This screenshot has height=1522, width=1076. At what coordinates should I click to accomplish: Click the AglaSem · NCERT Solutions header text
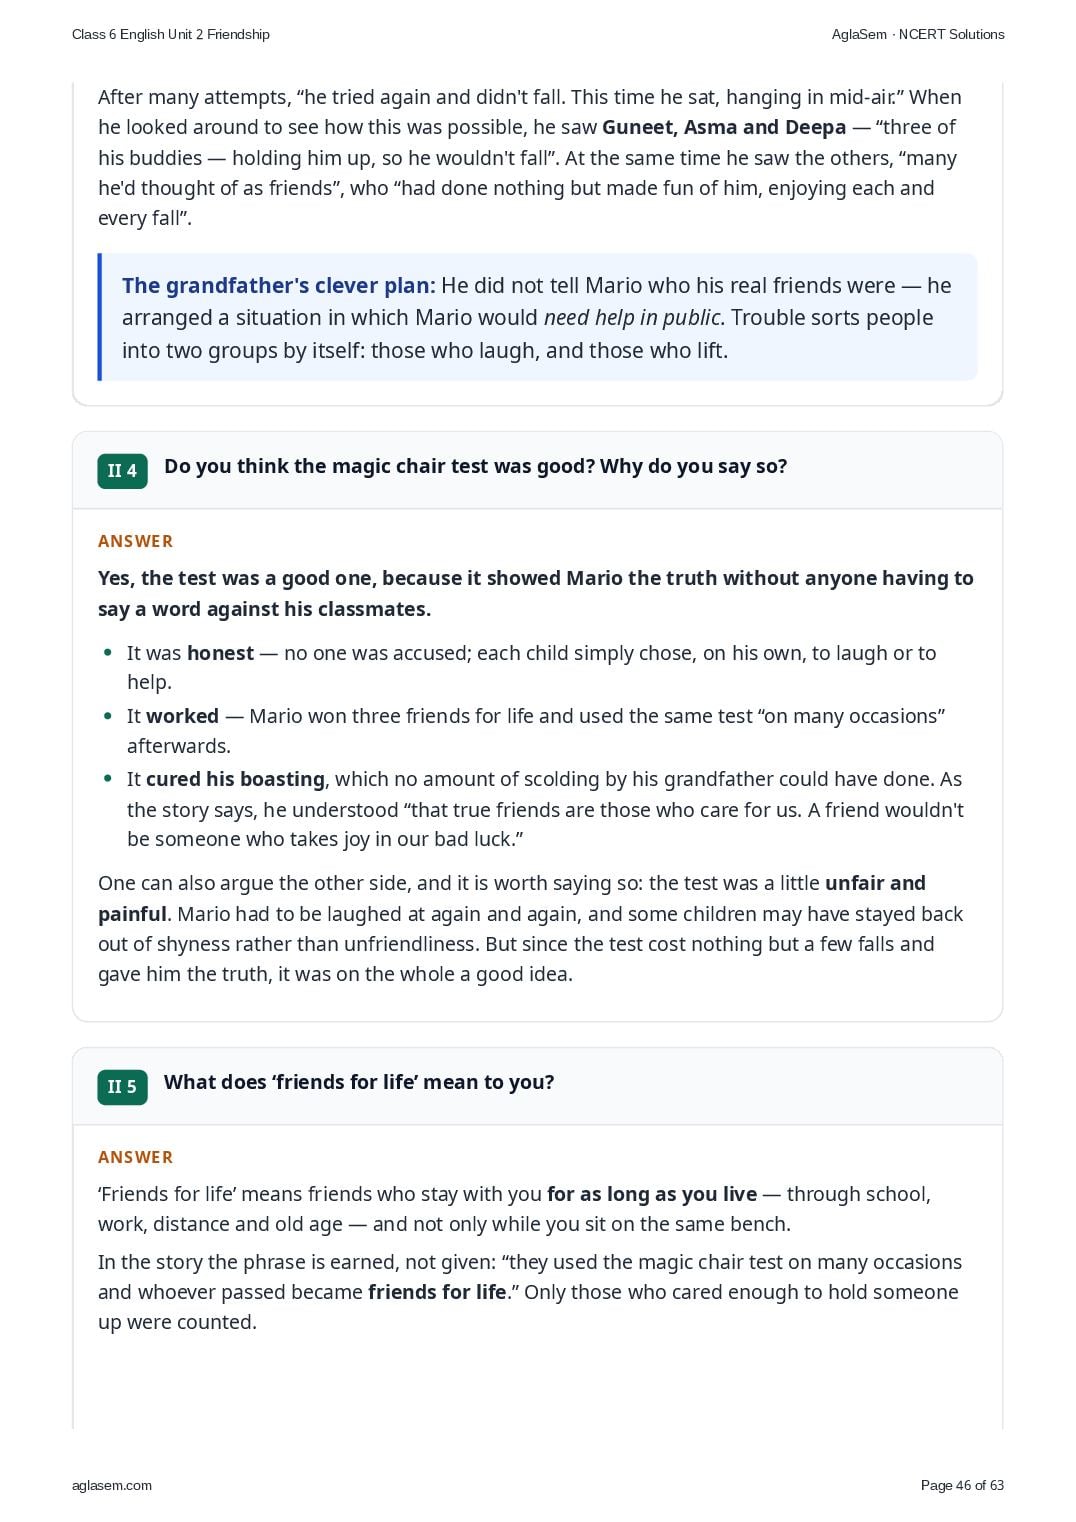tap(918, 34)
